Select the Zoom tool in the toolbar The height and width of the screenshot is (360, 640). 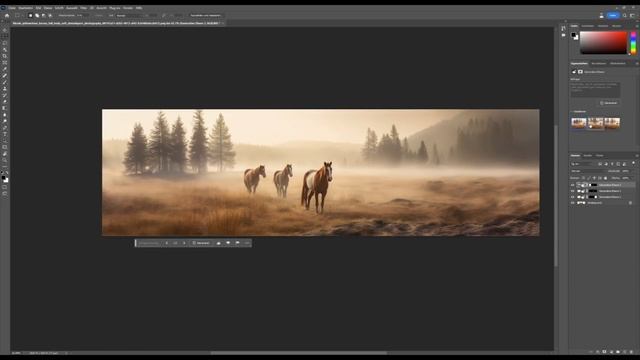[x=5, y=160]
